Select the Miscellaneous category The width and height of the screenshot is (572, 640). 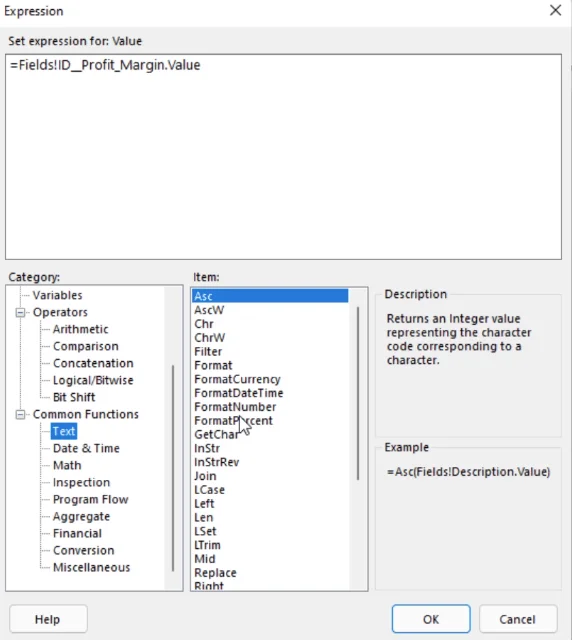click(x=91, y=567)
